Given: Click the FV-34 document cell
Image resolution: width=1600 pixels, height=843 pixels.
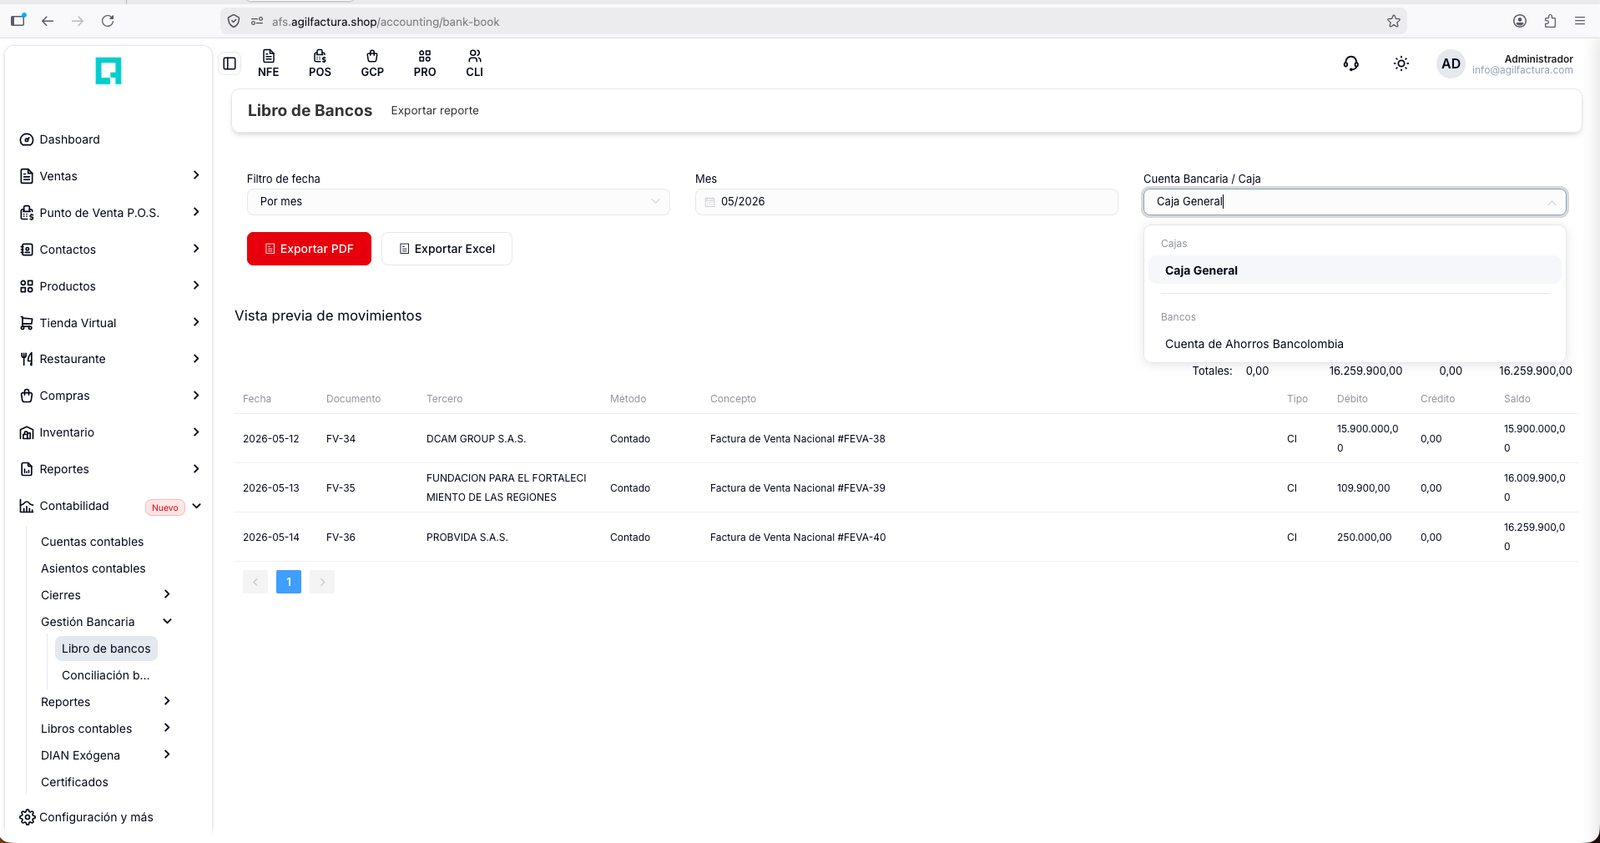Looking at the screenshot, I should point(341,439).
